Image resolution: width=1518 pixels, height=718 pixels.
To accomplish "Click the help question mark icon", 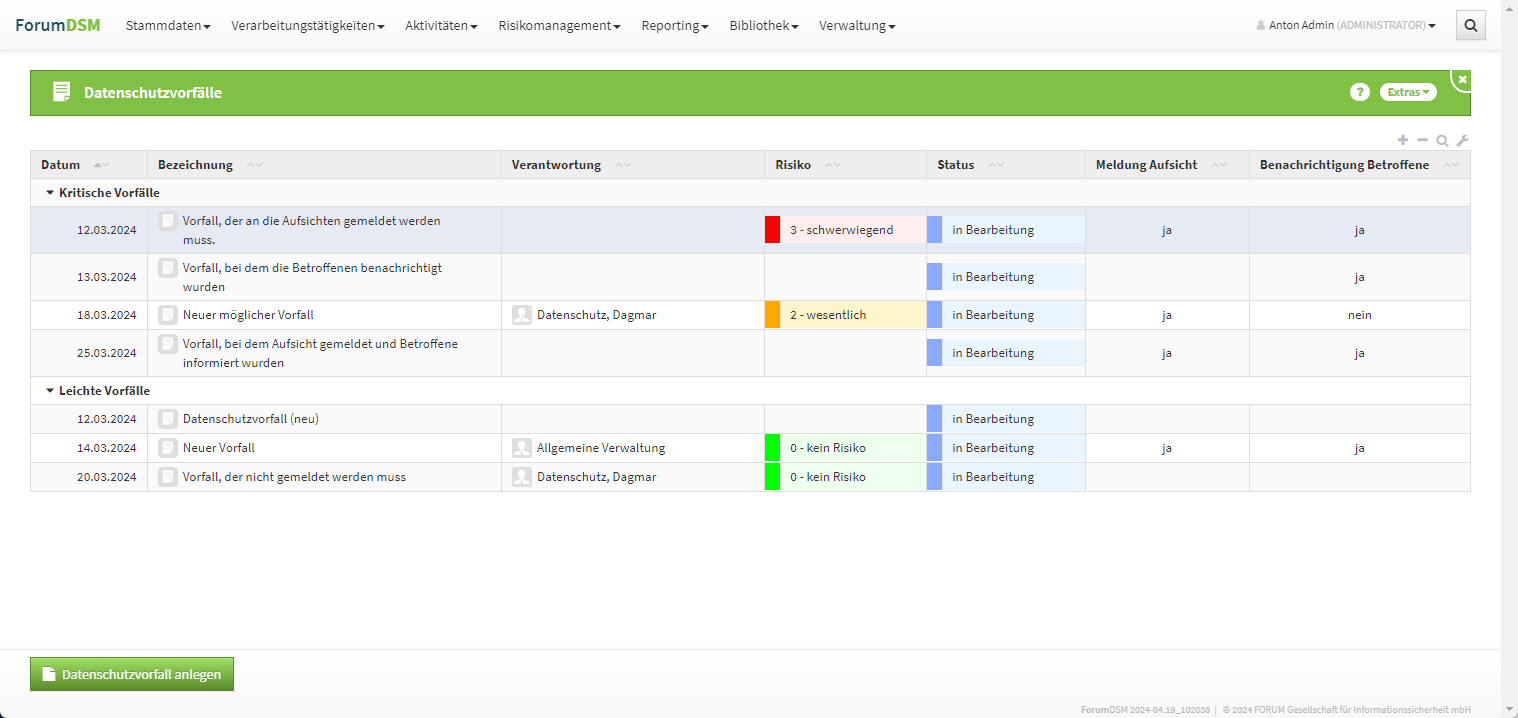I will click(1359, 92).
